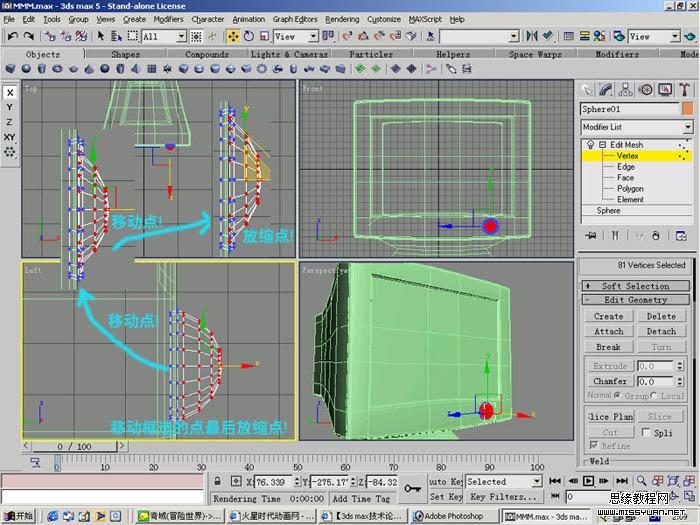This screenshot has width=700, height=525.
Task: Open the Material Editor icon
Action: pyautogui.click(x=600, y=36)
